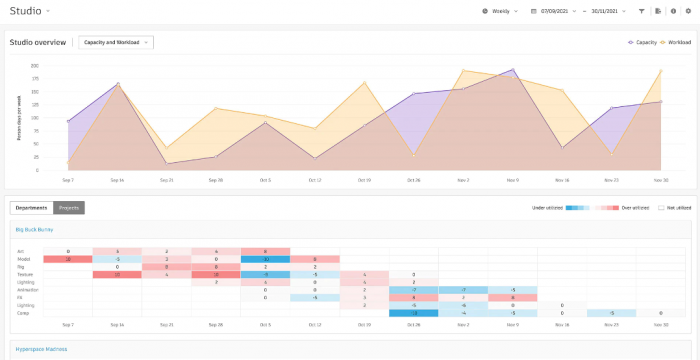Open the Big Buck Bunny project link
Screen dimensions: 700x360
(x=34, y=230)
